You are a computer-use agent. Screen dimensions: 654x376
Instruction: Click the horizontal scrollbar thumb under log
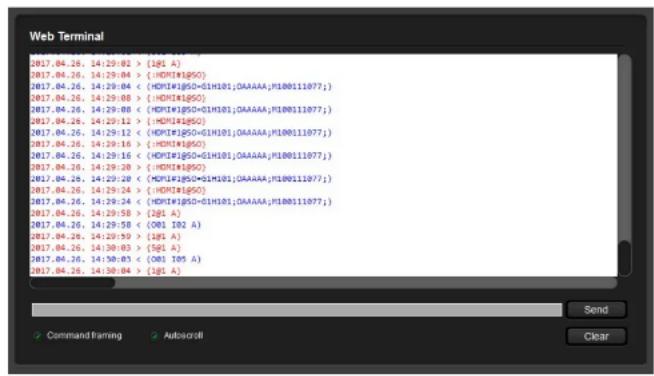[73, 283]
